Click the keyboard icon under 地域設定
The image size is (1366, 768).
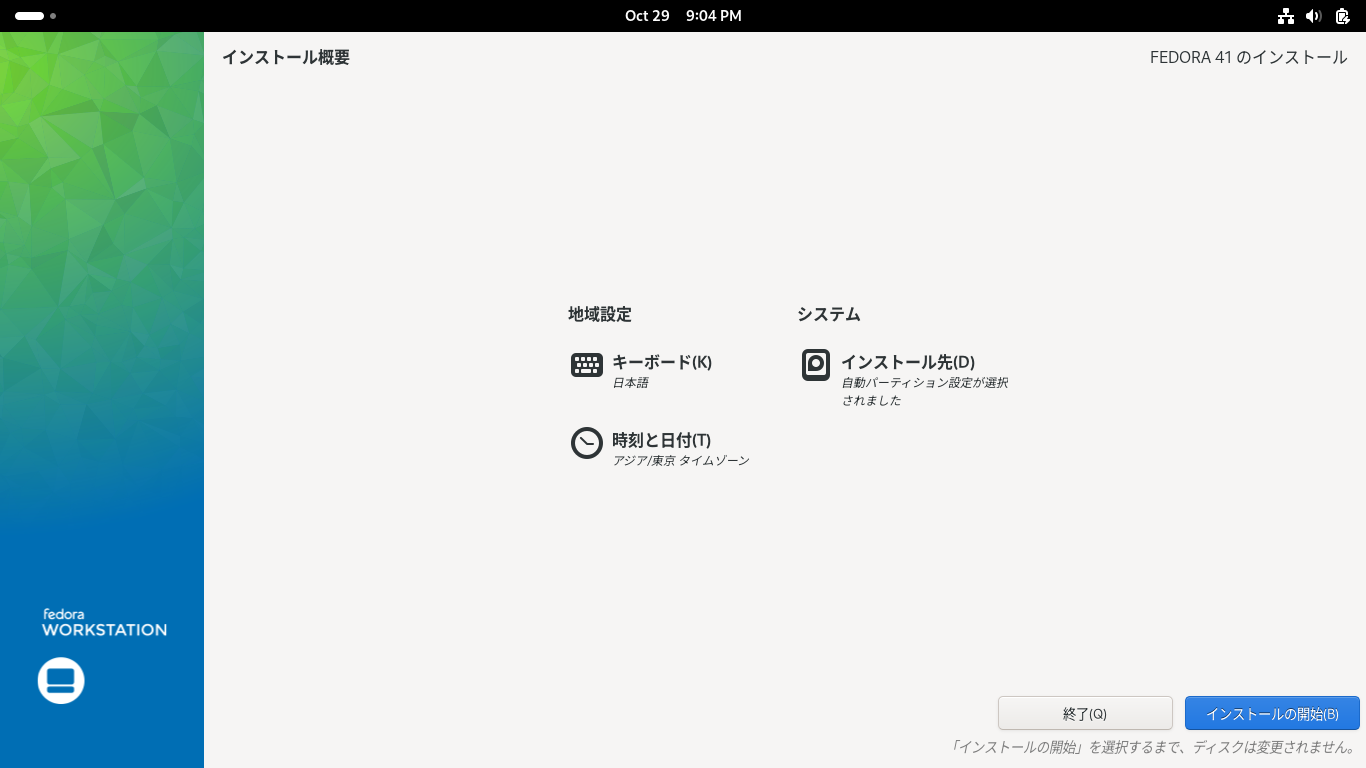pos(587,365)
